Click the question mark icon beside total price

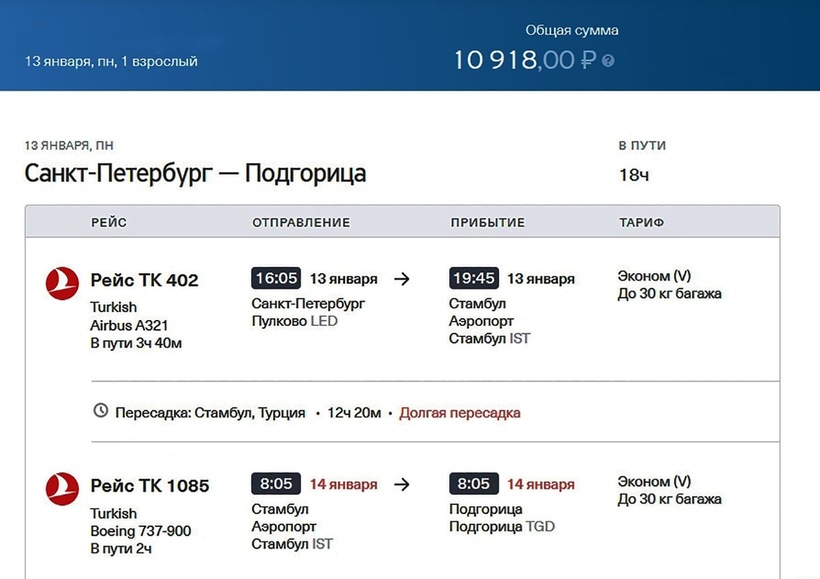pos(609,61)
